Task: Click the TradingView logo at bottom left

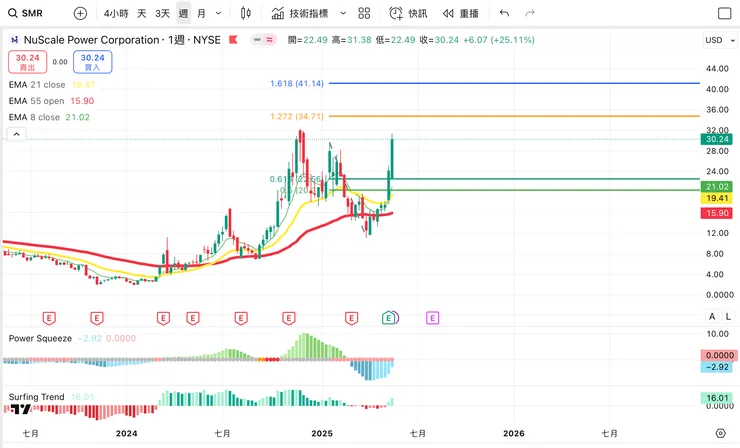Action: point(21,409)
